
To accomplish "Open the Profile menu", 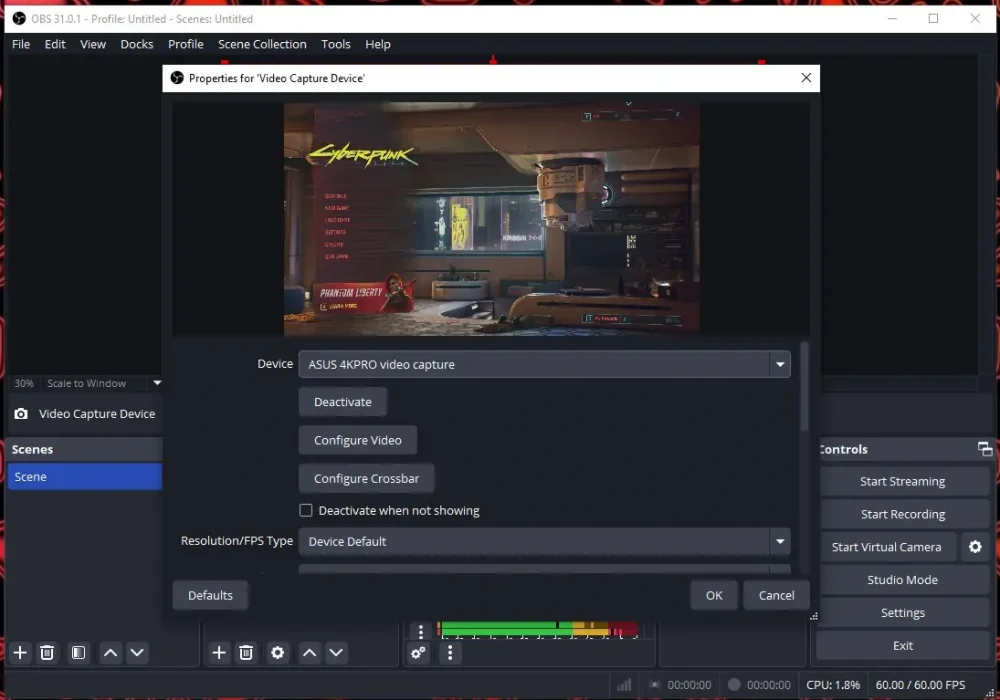I will (186, 44).
